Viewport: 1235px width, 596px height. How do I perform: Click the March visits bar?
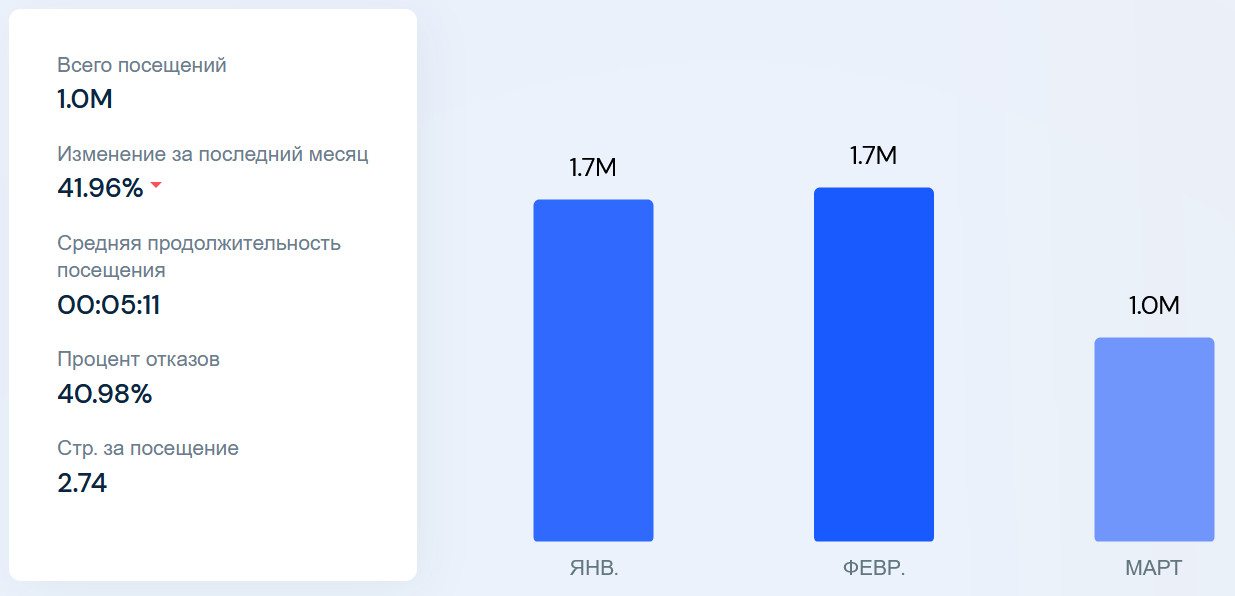click(1154, 439)
